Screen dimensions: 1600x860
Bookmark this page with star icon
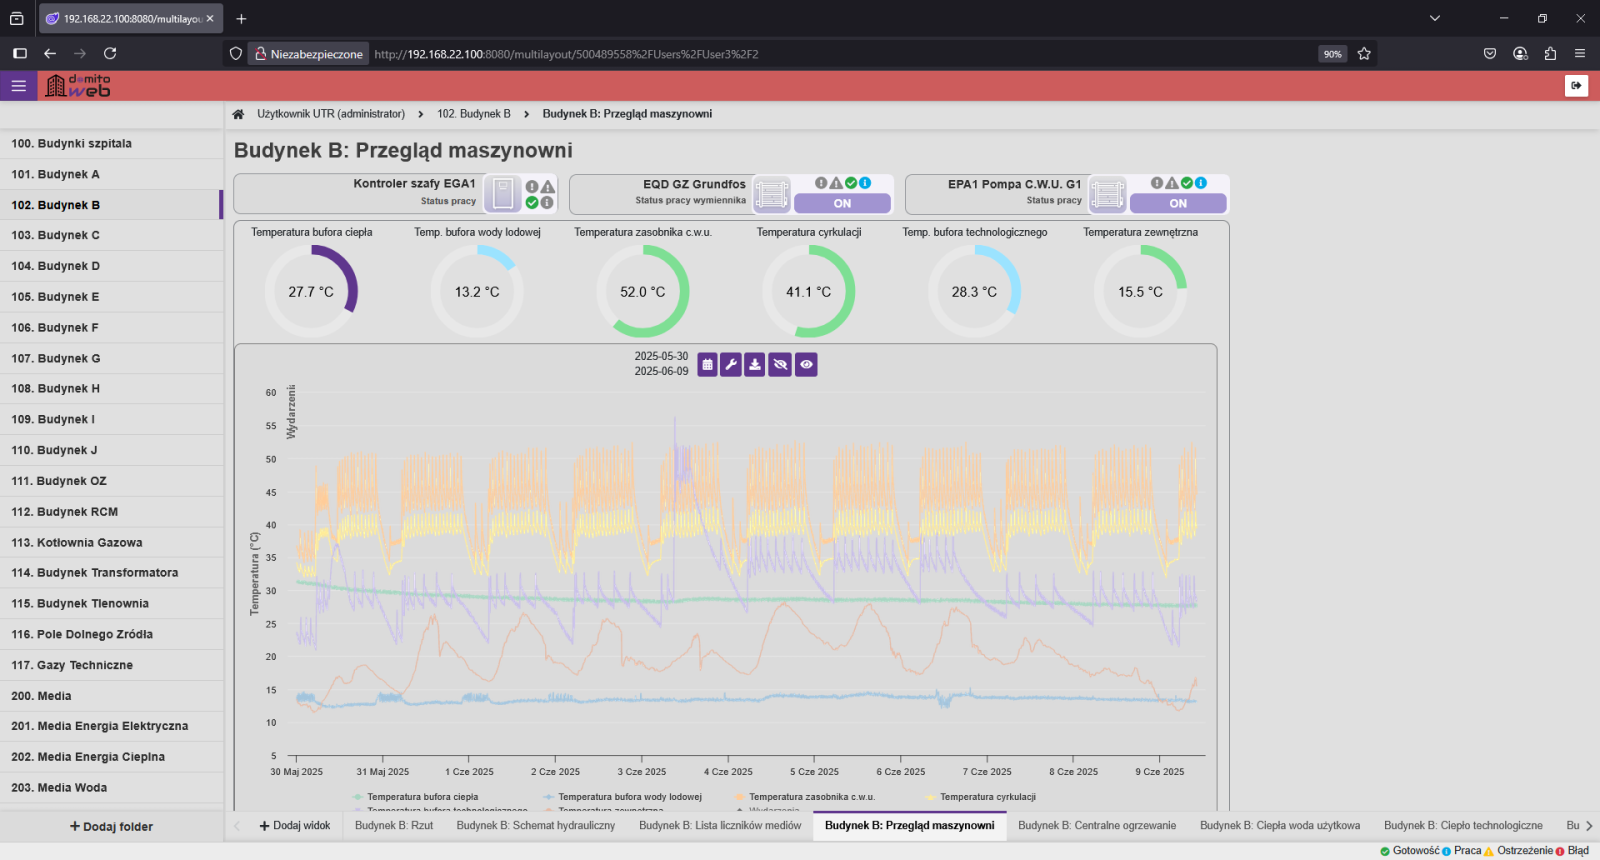click(1364, 54)
